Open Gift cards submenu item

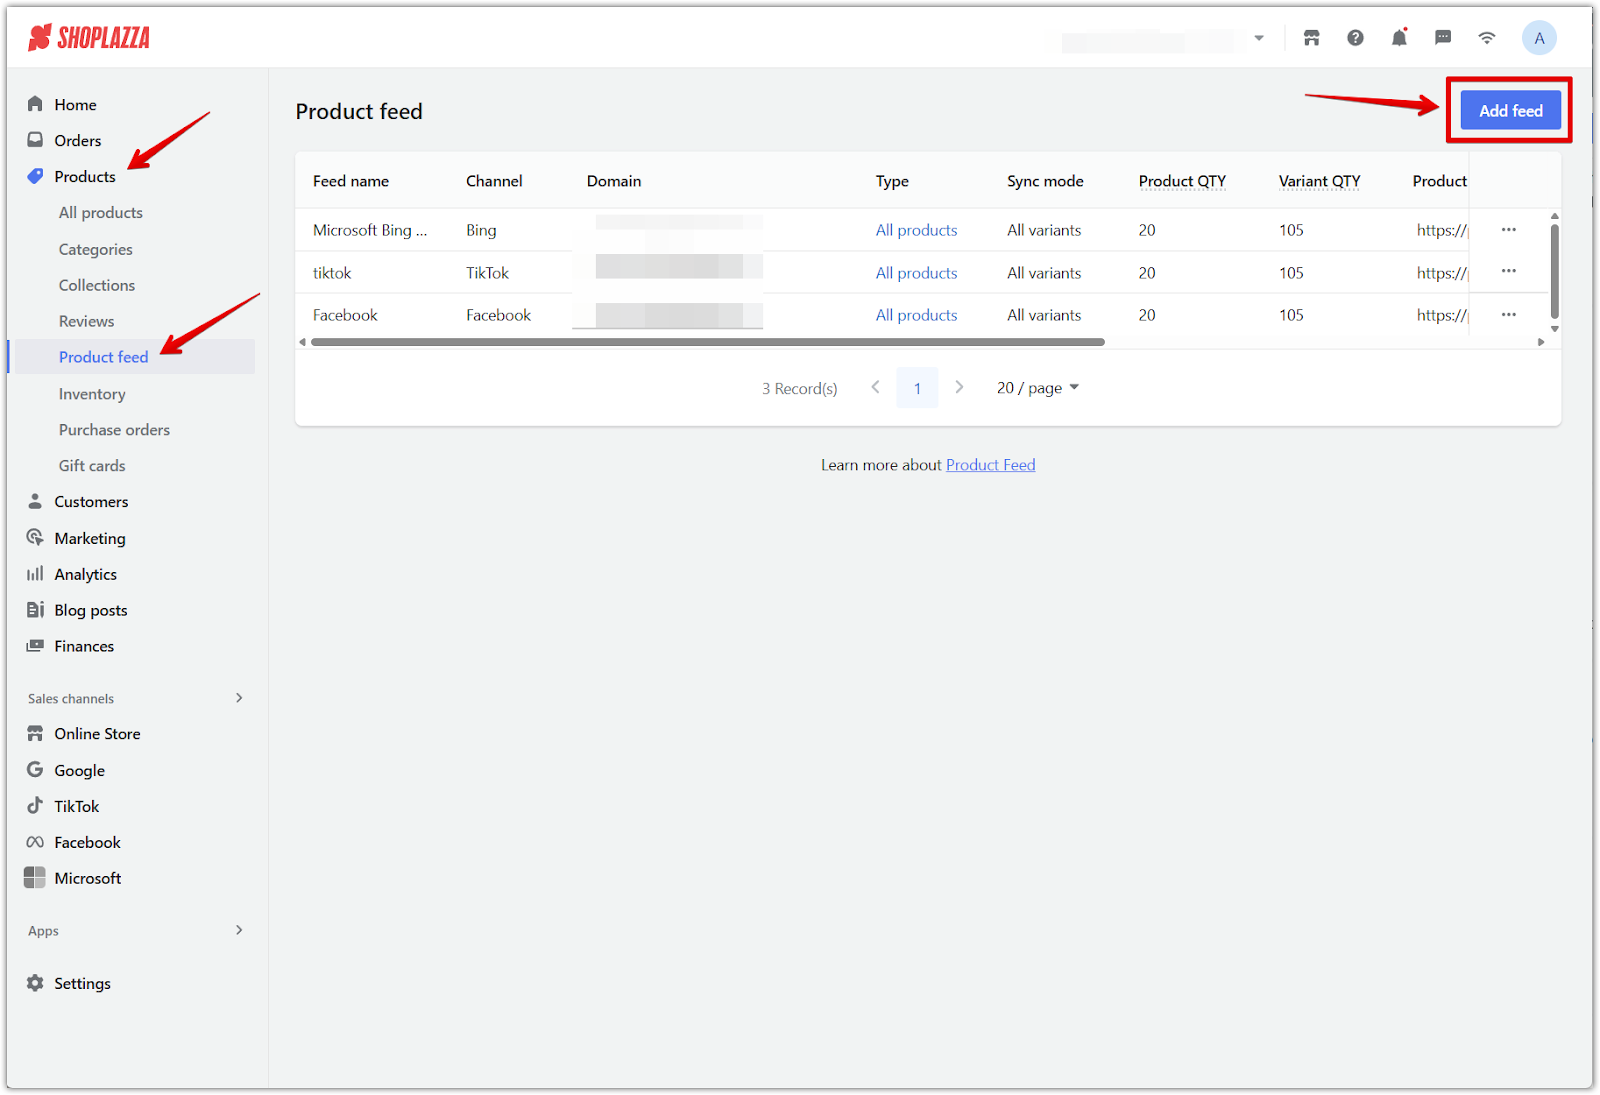click(x=92, y=466)
